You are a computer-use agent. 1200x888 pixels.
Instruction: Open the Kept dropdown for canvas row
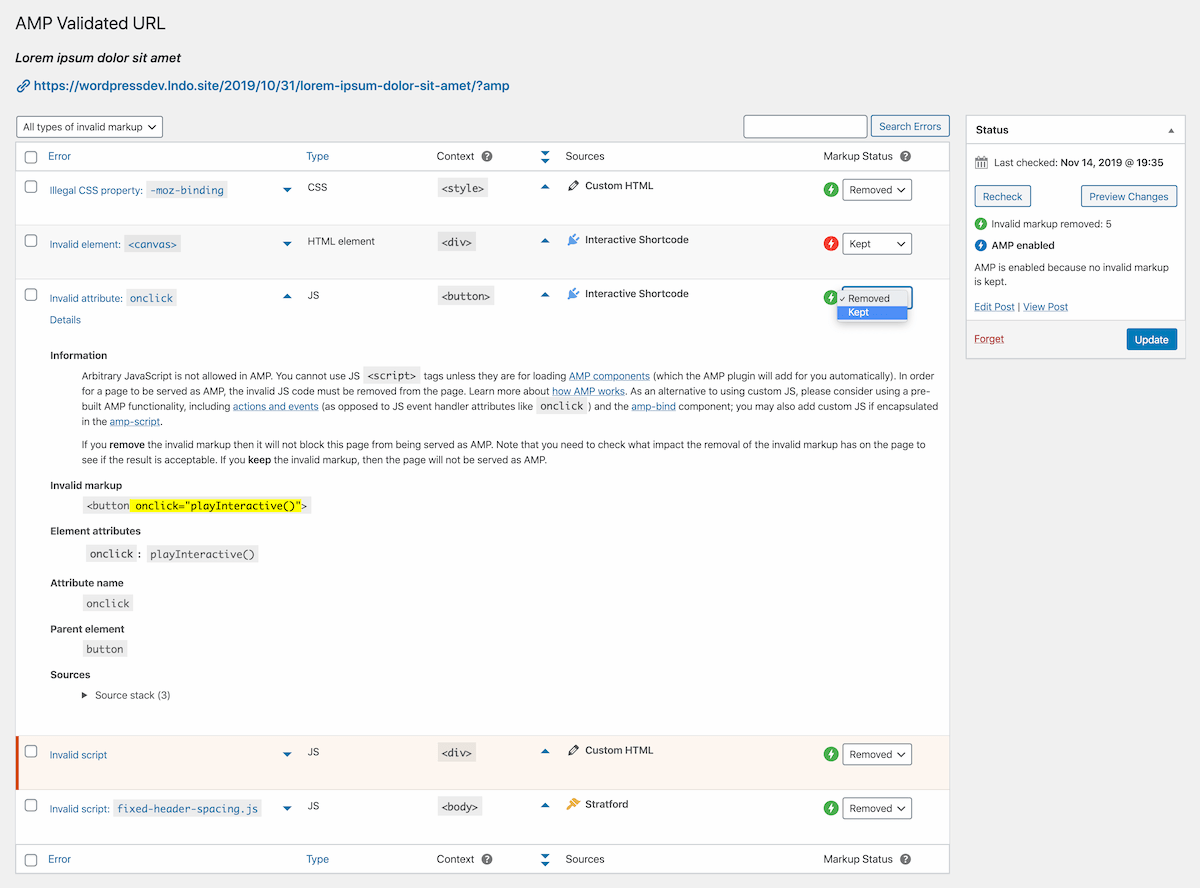click(x=877, y=243)
